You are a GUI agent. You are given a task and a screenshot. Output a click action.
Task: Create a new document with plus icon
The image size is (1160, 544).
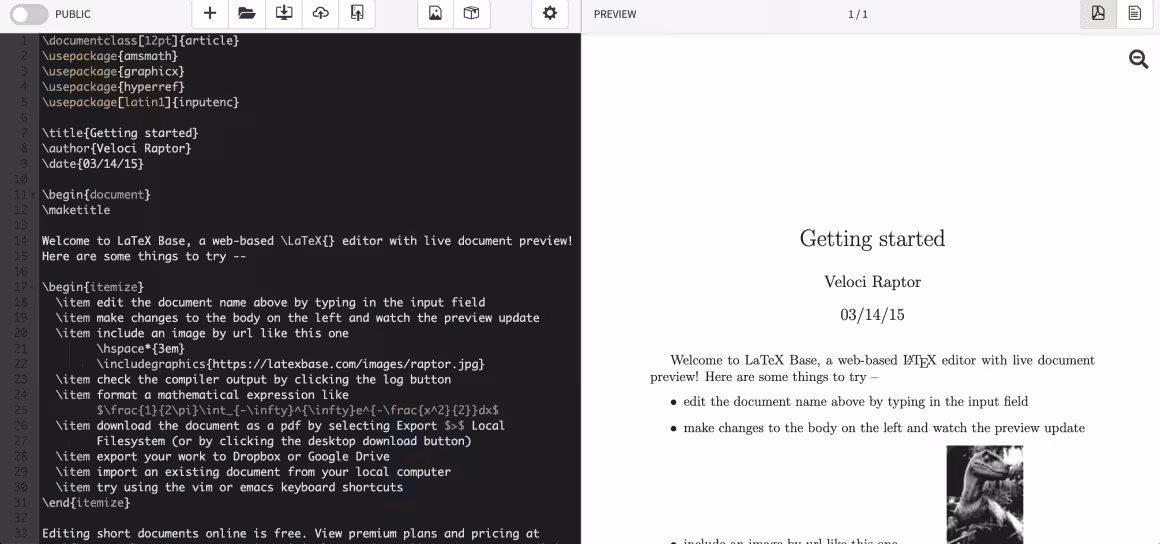coord(209,14)
